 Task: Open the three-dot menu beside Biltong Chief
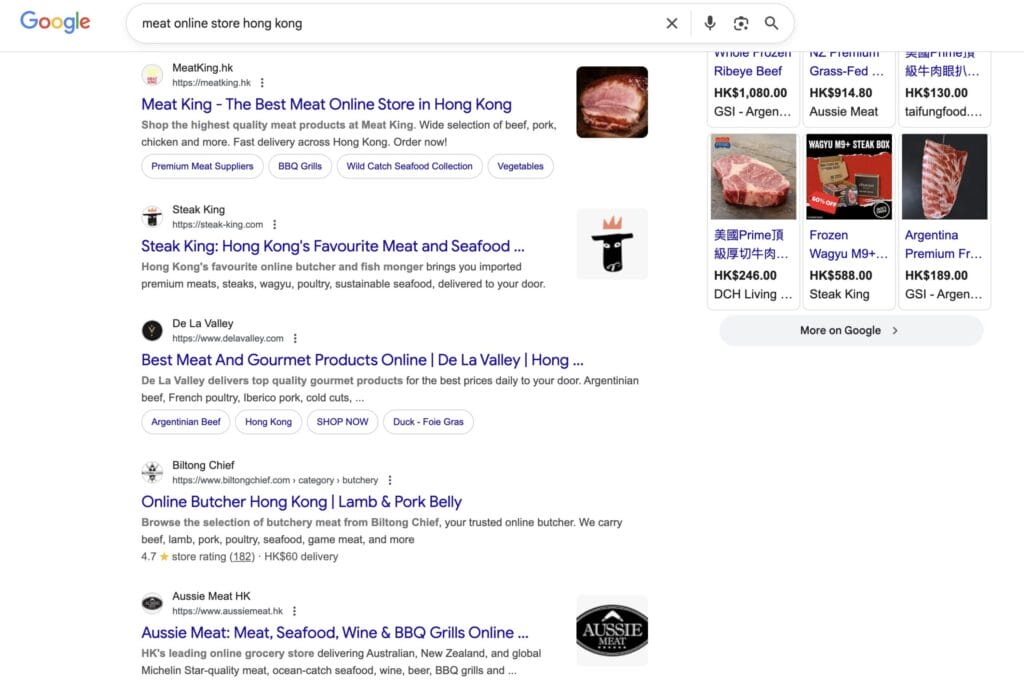390,480
